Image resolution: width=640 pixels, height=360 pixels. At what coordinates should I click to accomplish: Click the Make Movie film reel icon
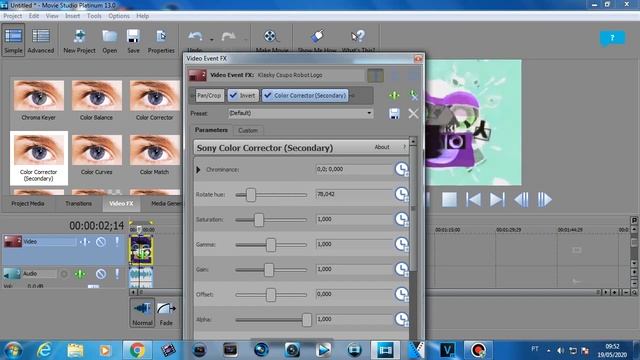point(271,37)
